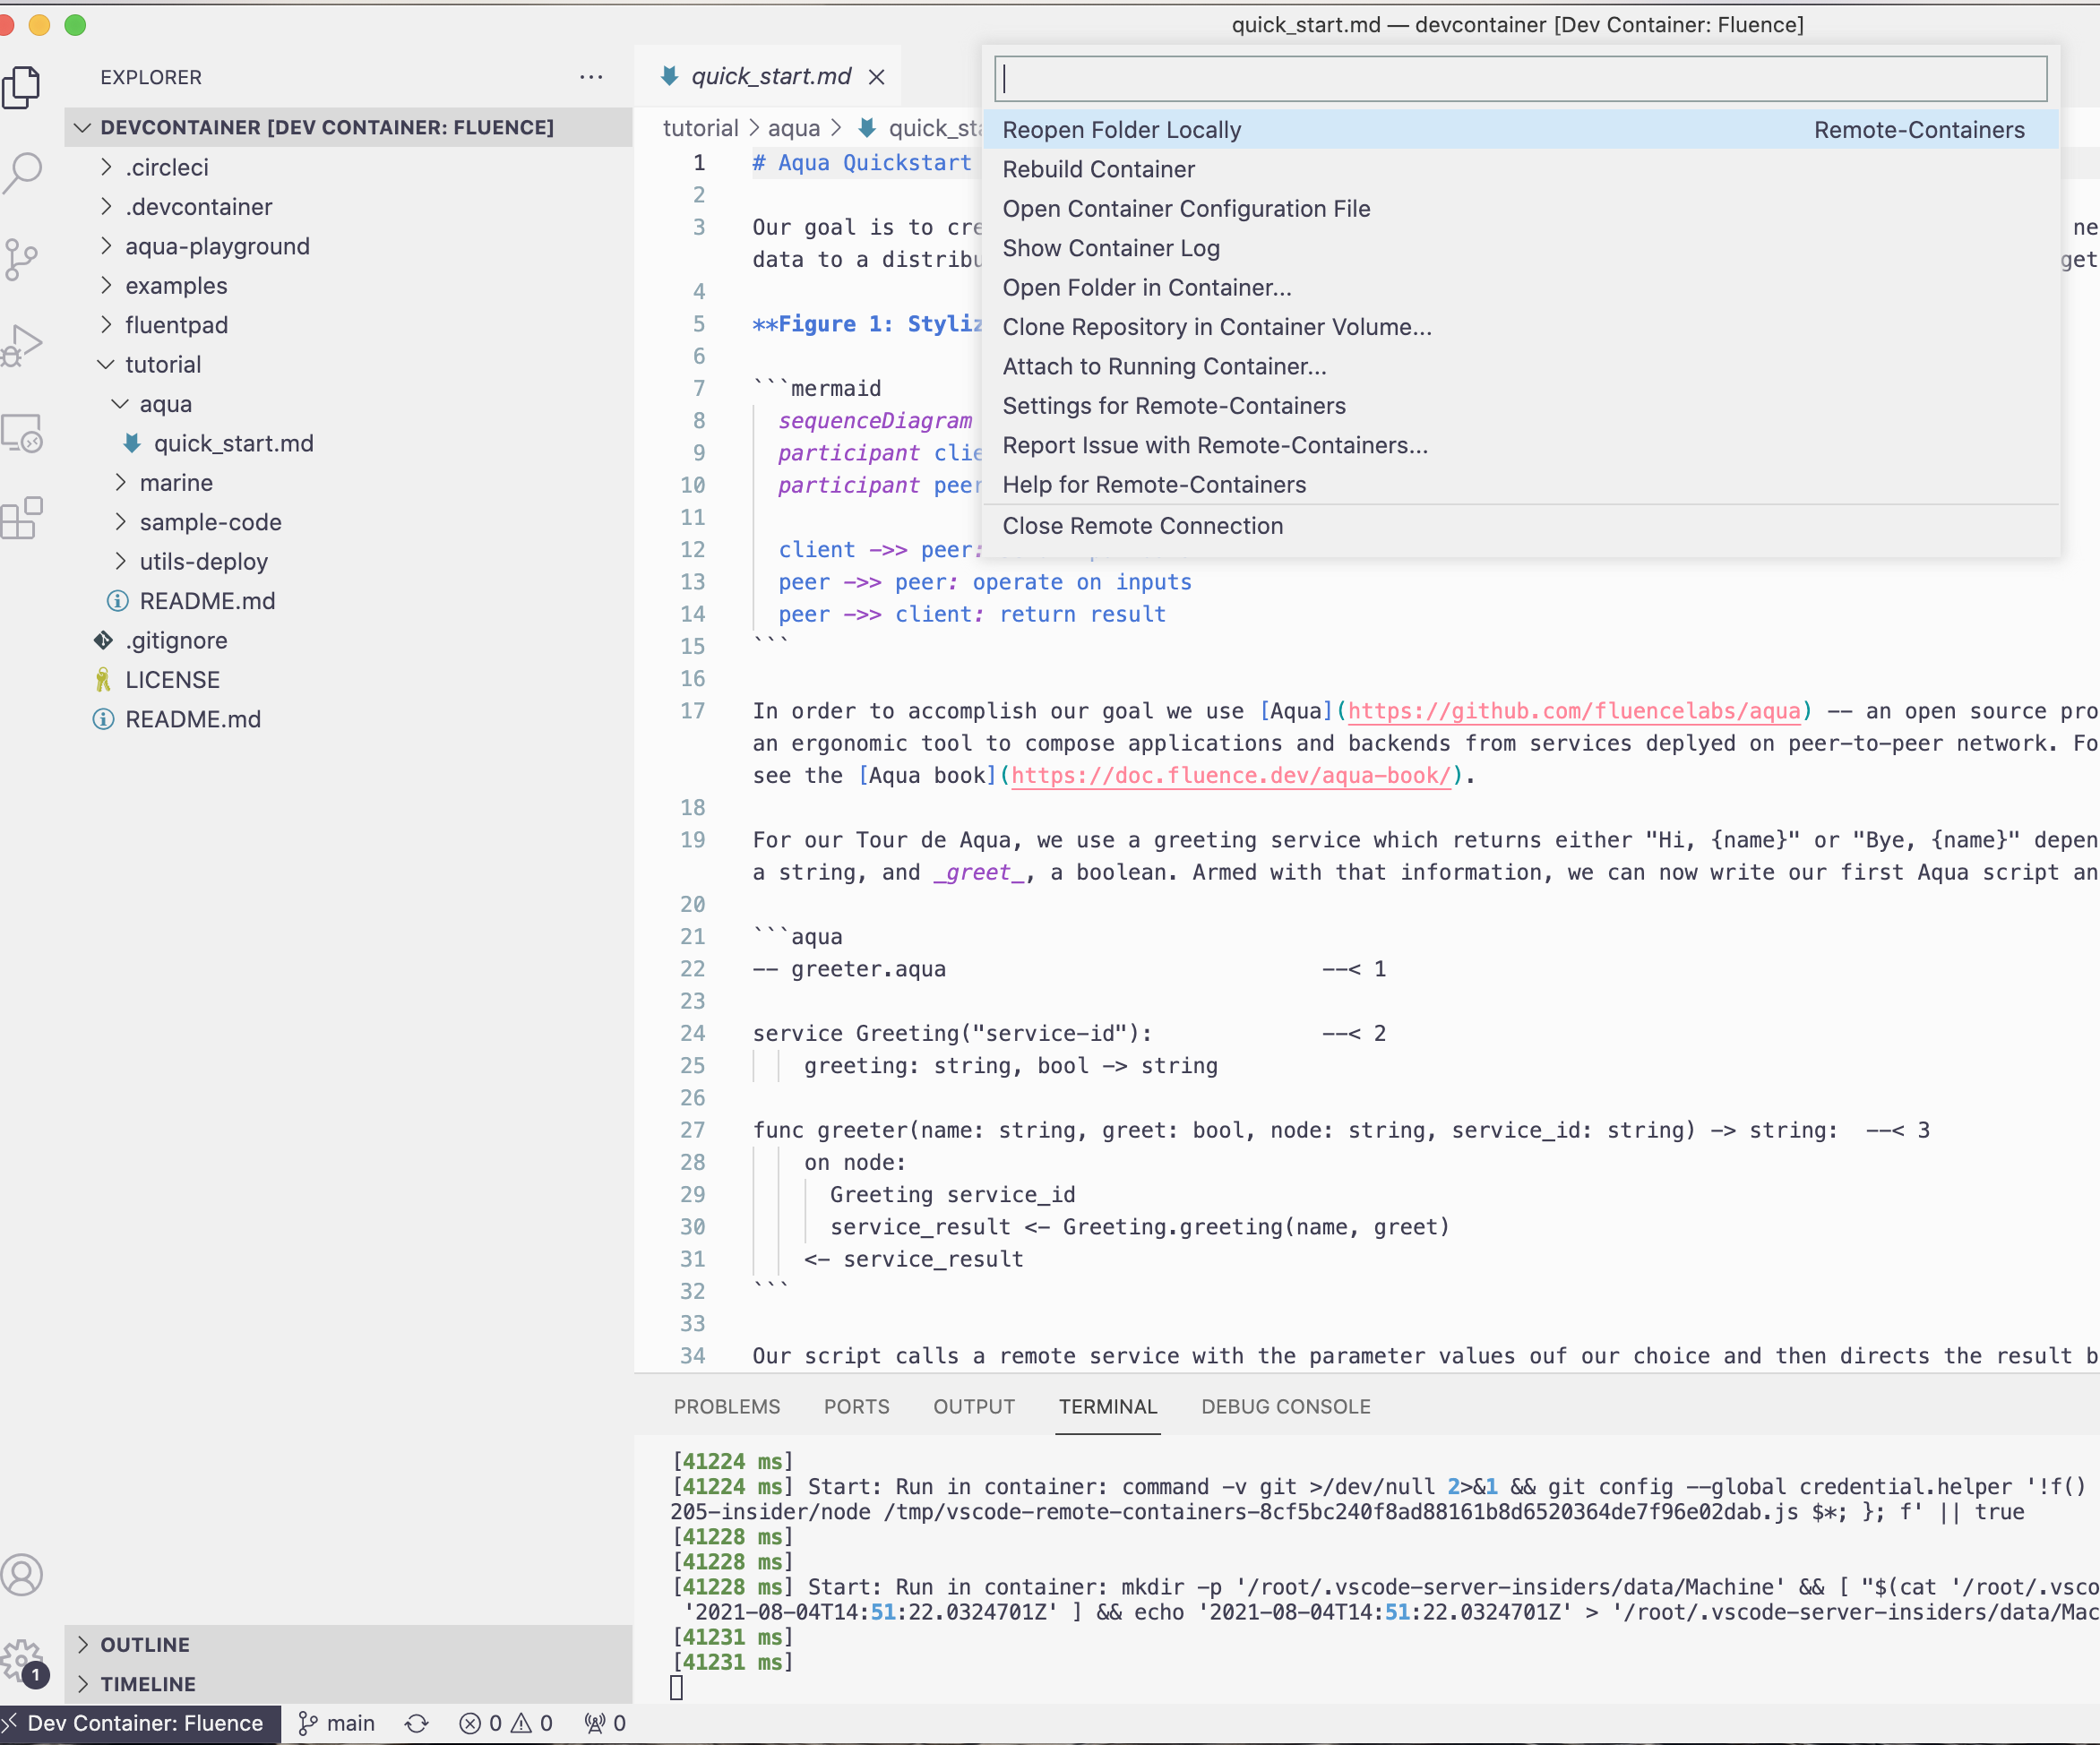Open the Extensions view icon
Viewport: 2100px width, 1745px height.
(x=22, y=518)
